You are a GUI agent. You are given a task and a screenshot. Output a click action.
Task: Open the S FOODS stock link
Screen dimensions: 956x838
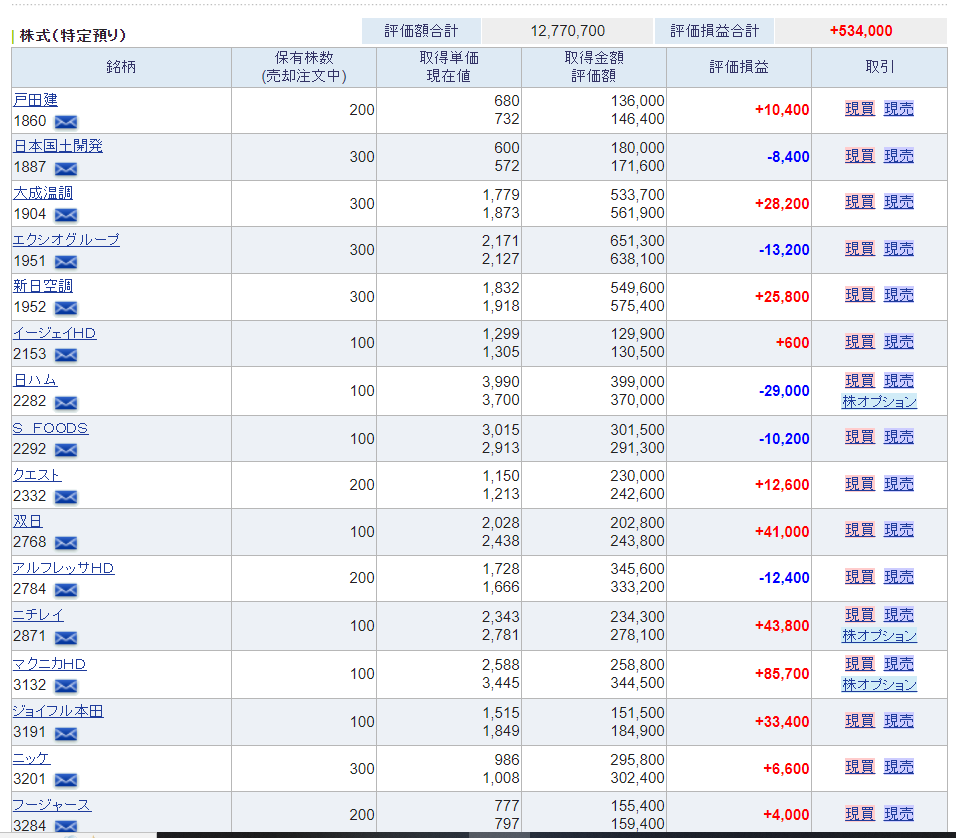point(51,428)
